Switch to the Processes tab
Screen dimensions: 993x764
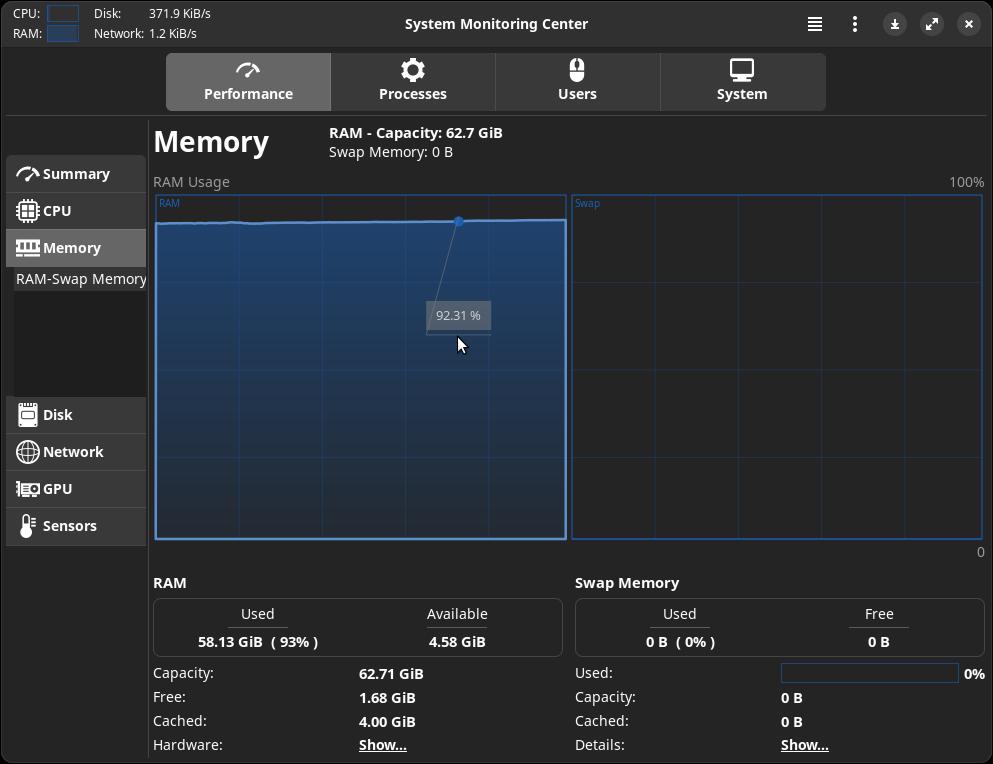point(412,82)
